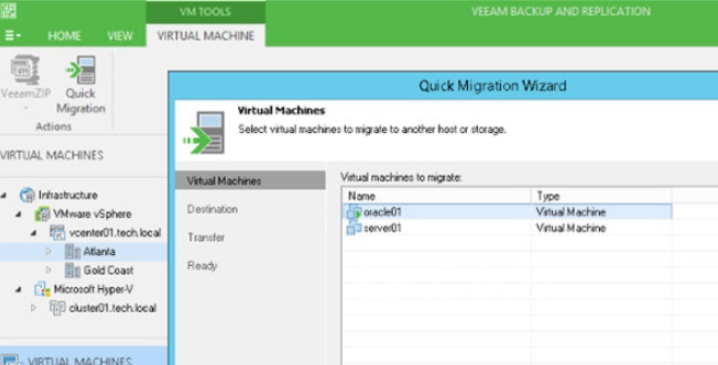Open the main application menu button
This screenshot has height=365, width=718.
(x=12, y=36)
